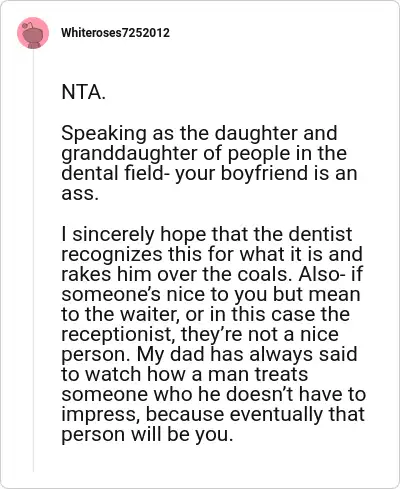The image size is (400, 489).
Task: Click the single word "ass." line
Action: tap(80, 194)
